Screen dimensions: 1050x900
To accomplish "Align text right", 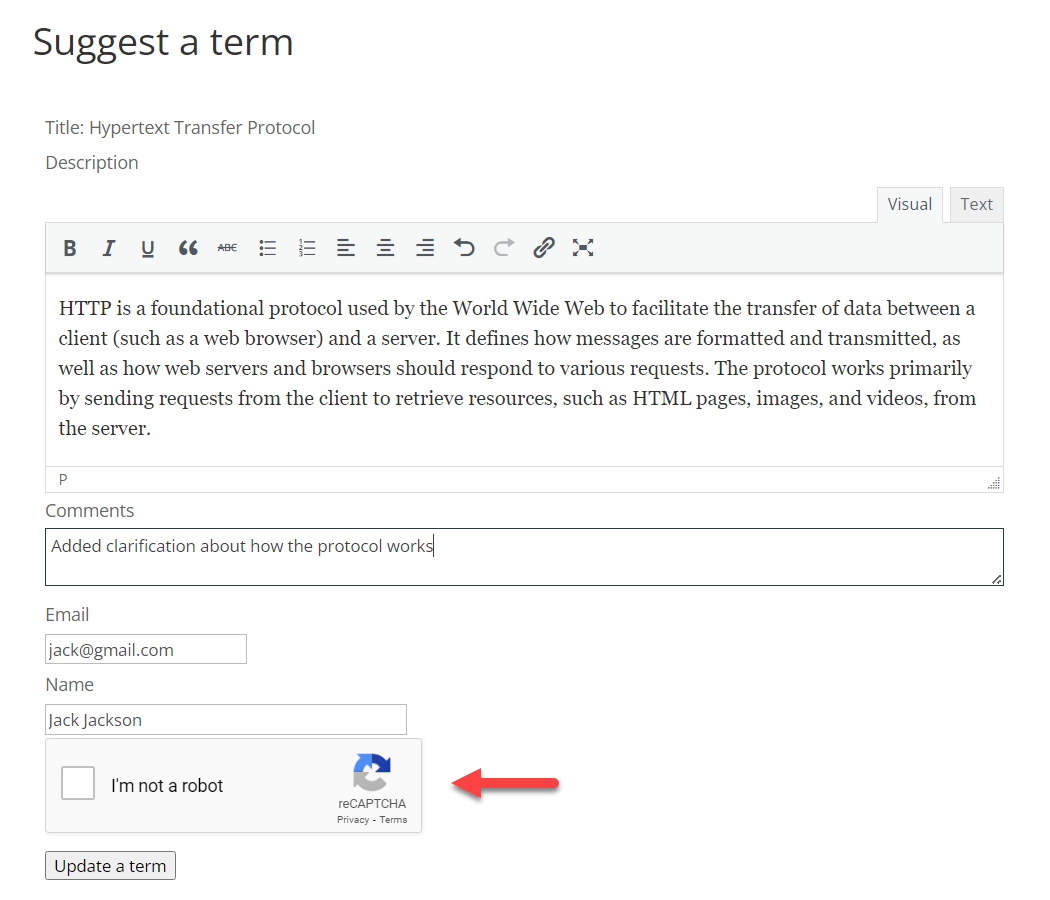I will (x=425, y=248).
